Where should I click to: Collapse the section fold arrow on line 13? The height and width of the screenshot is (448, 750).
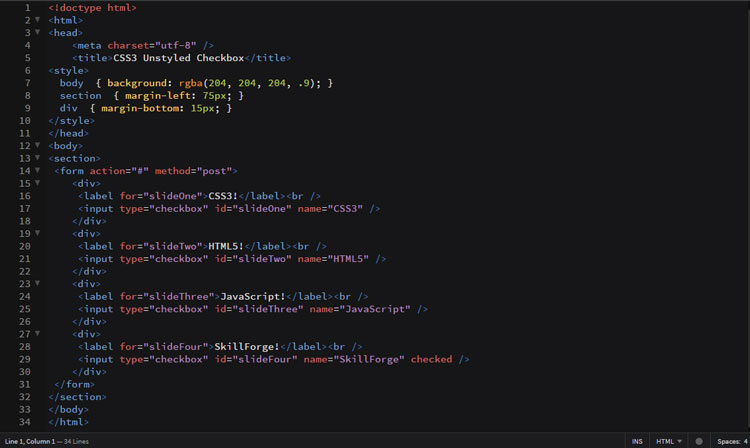click(37, 157)
